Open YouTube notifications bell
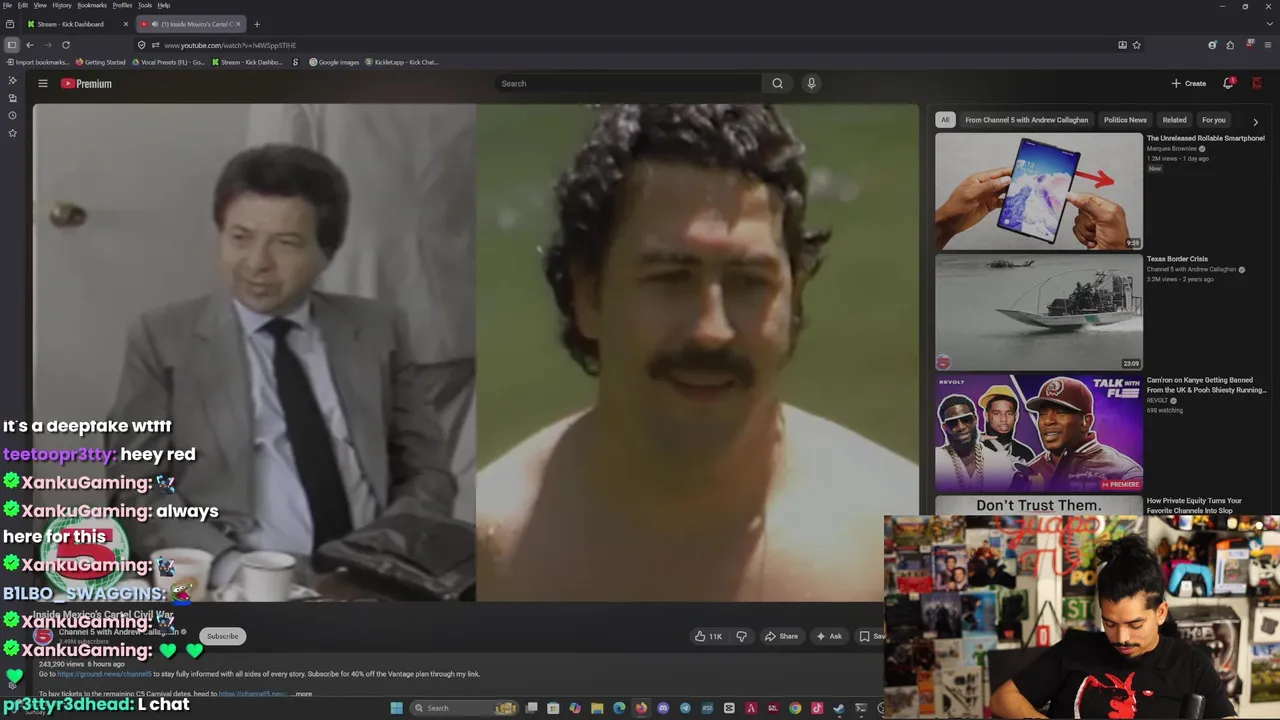 coord(1229,83)
